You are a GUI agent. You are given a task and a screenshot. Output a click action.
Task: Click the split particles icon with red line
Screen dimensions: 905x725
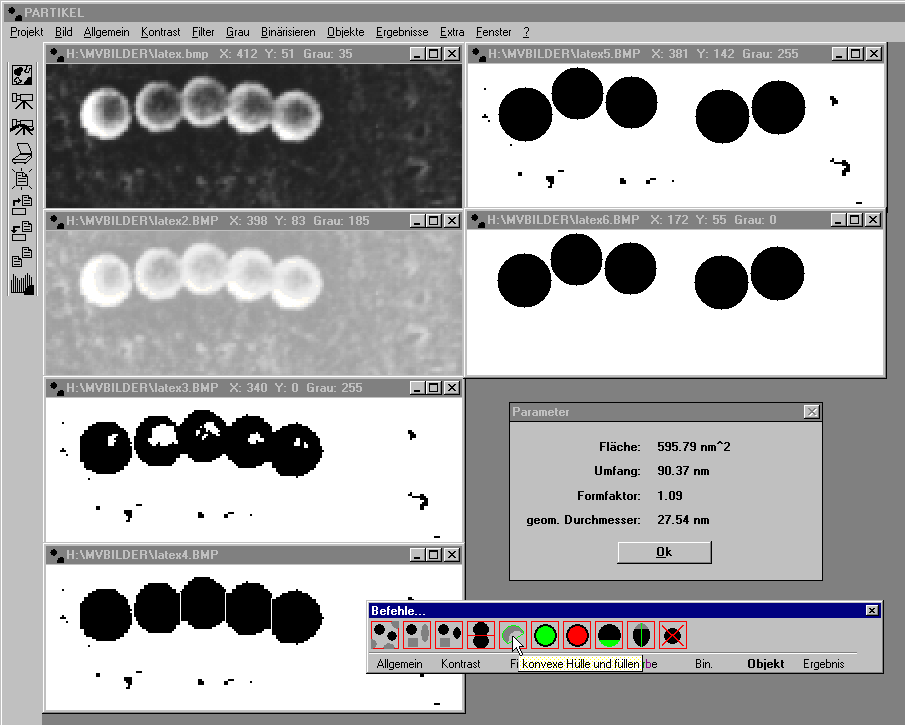click(481, 636)
